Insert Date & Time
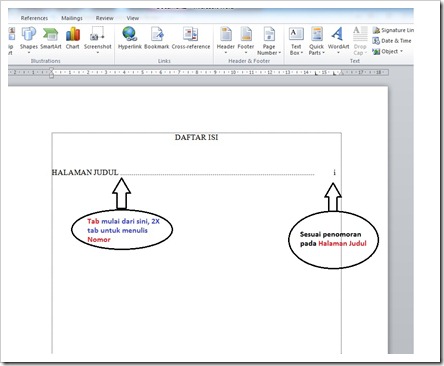The height and width of the screenshot is (366, 444). coord(392,41)
